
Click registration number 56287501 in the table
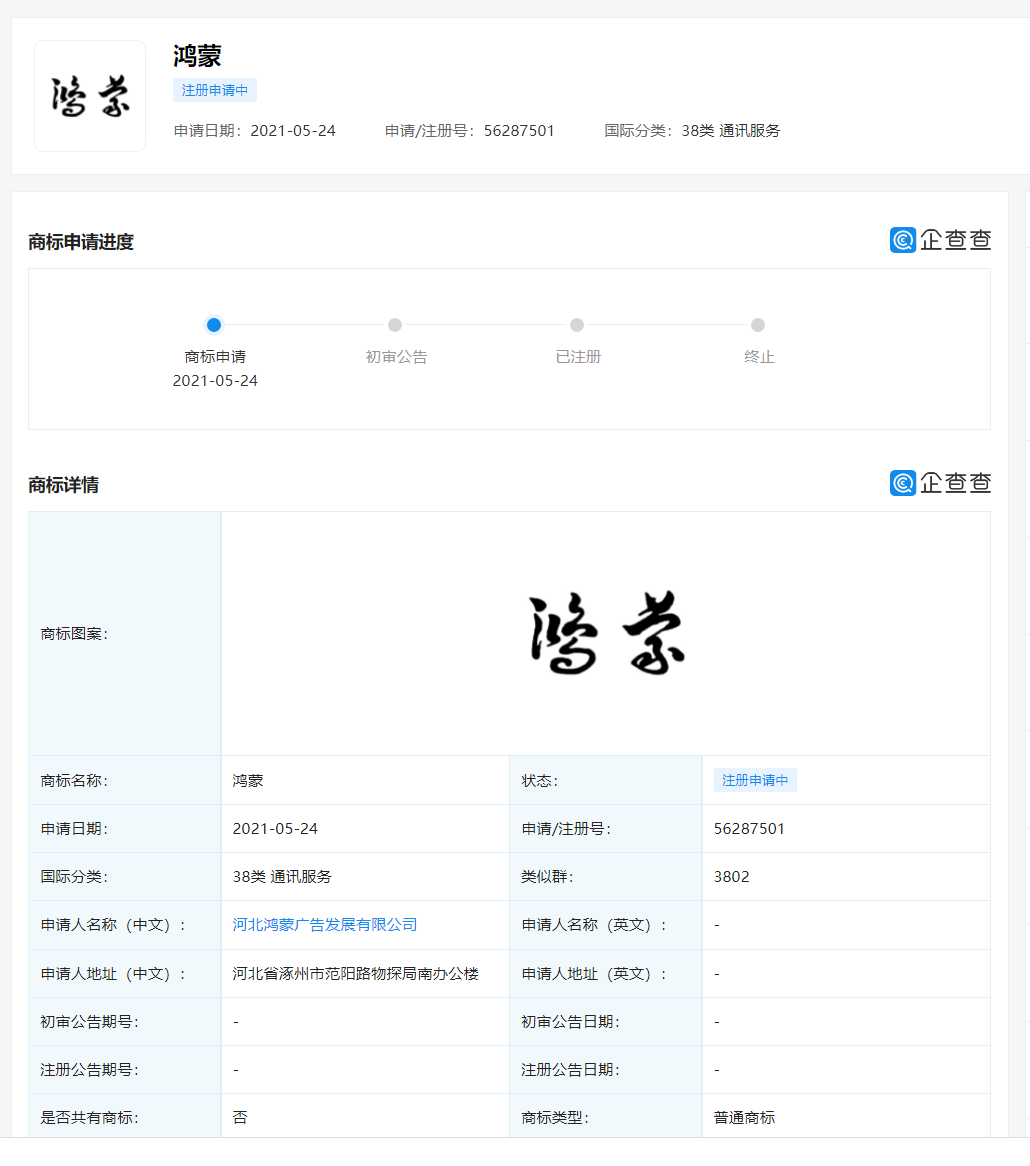(x=749, y=829)
